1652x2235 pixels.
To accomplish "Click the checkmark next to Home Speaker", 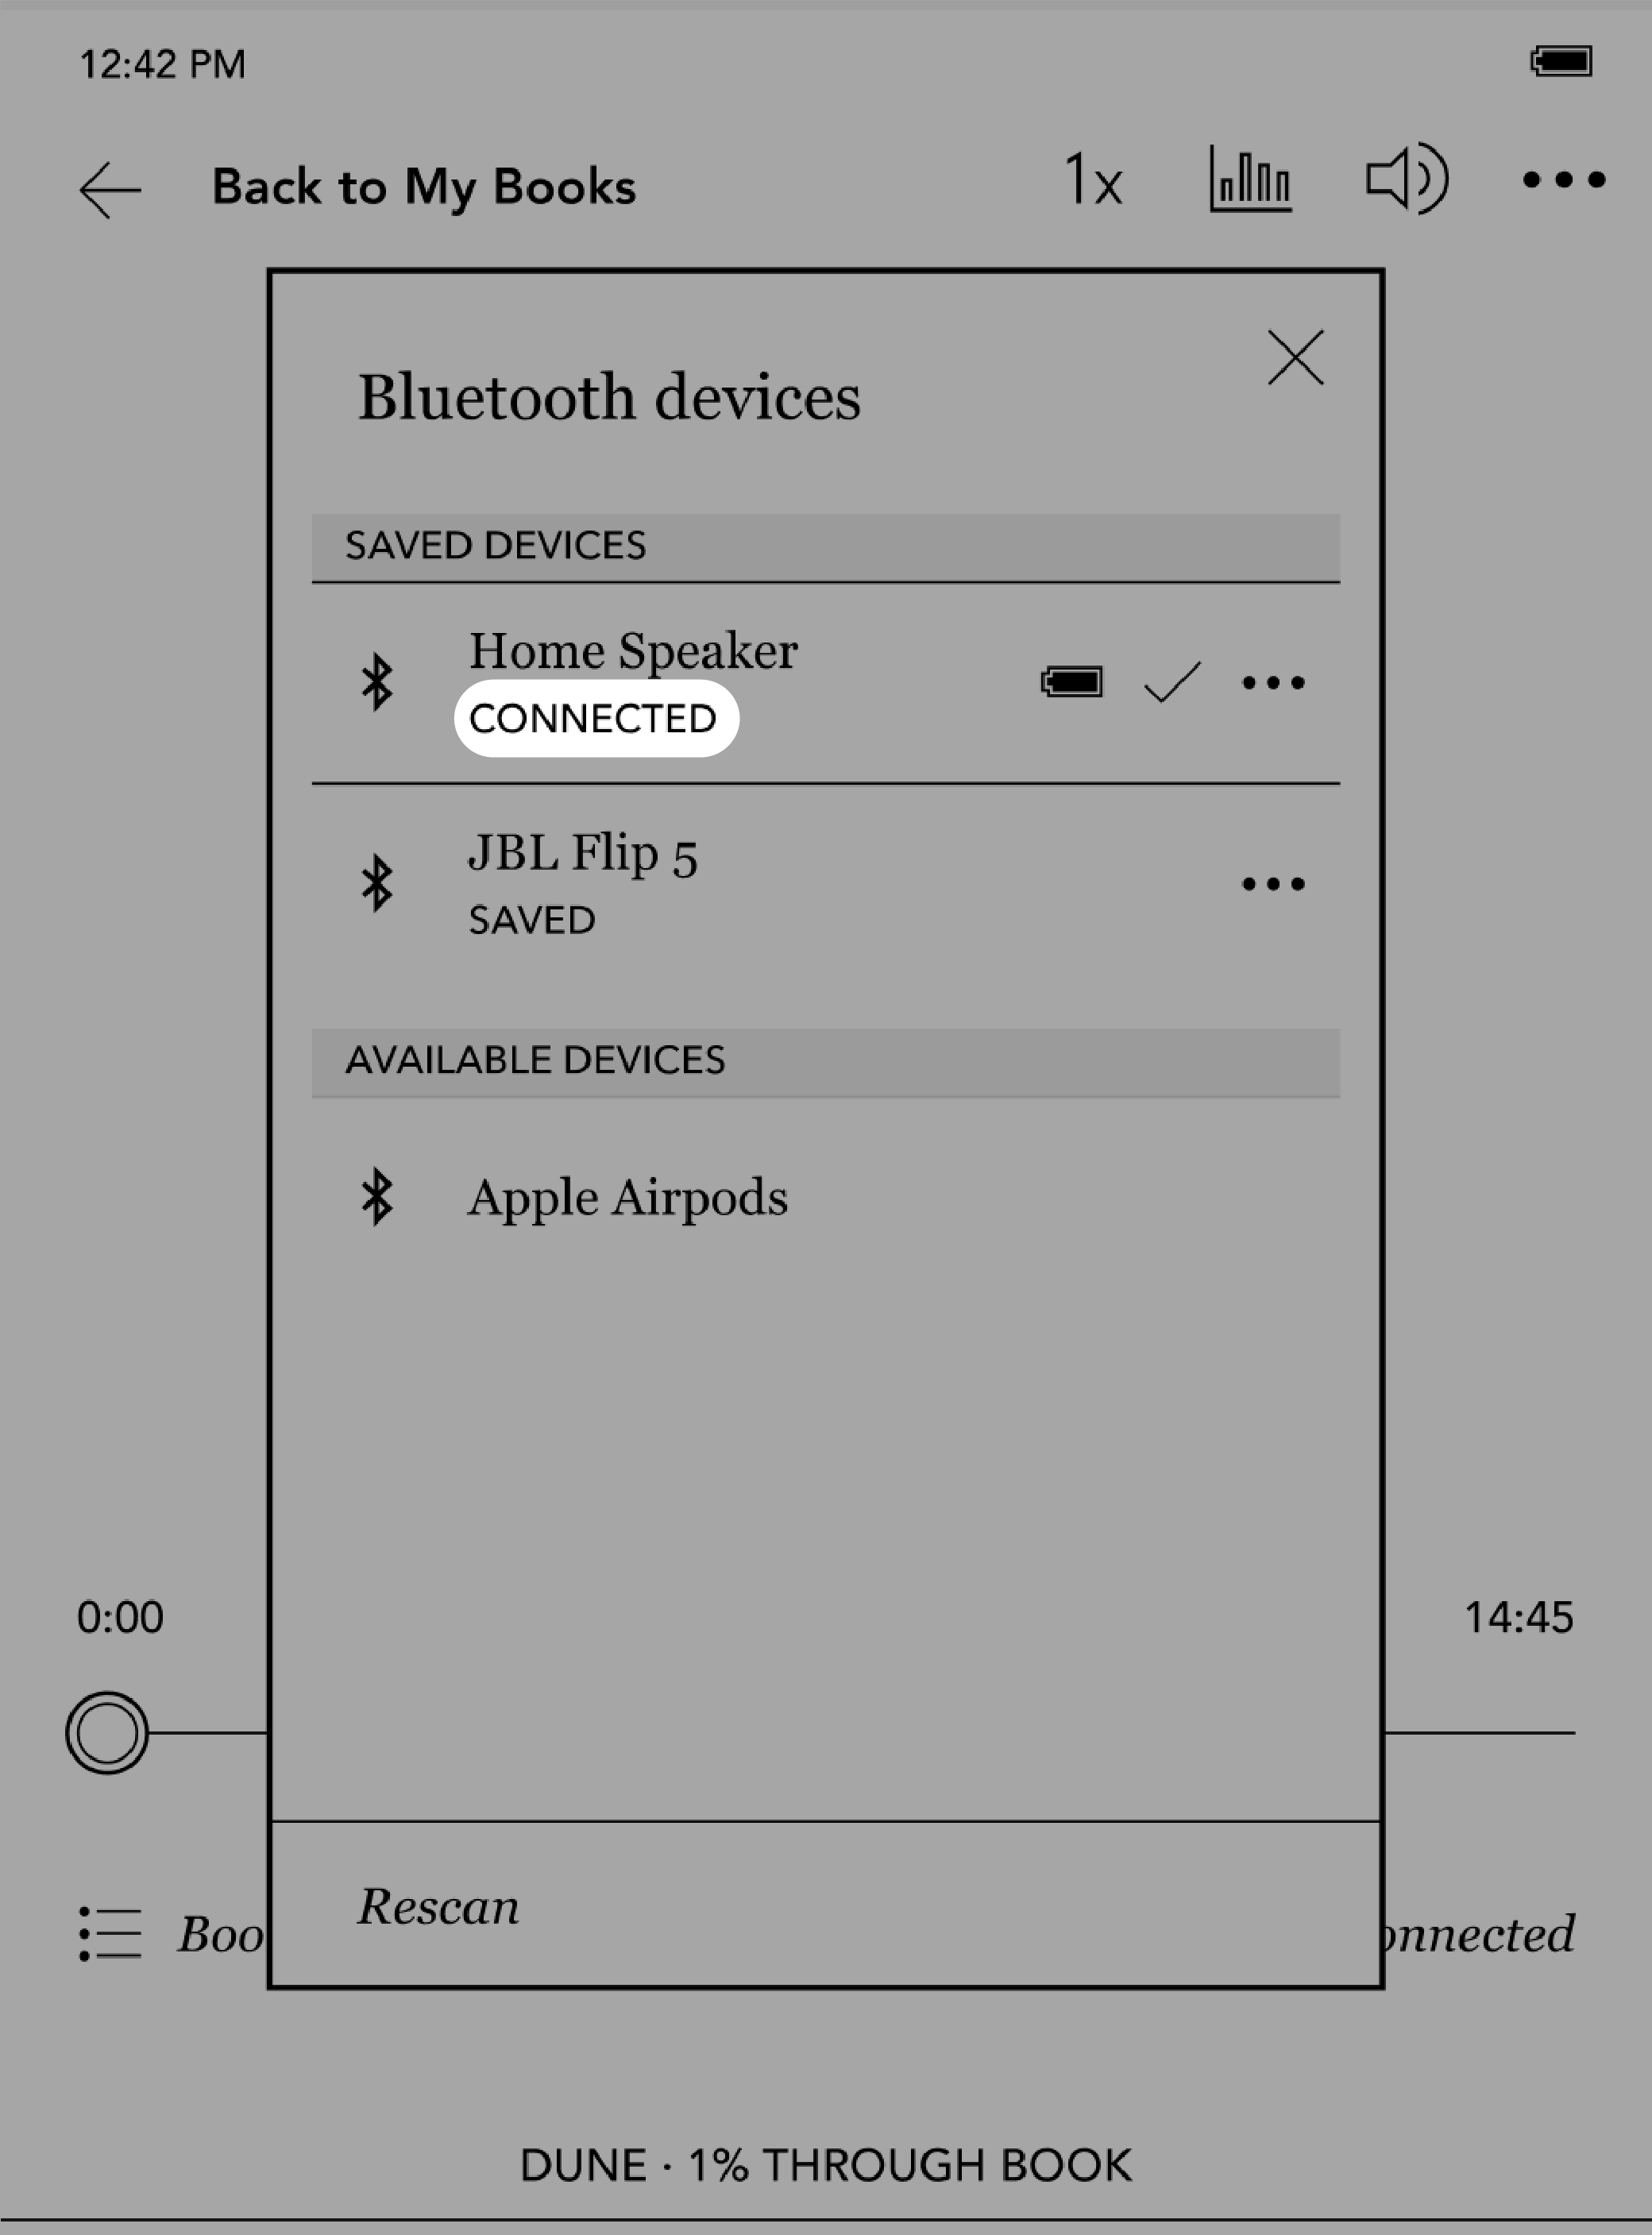I will pos(1163,682).
